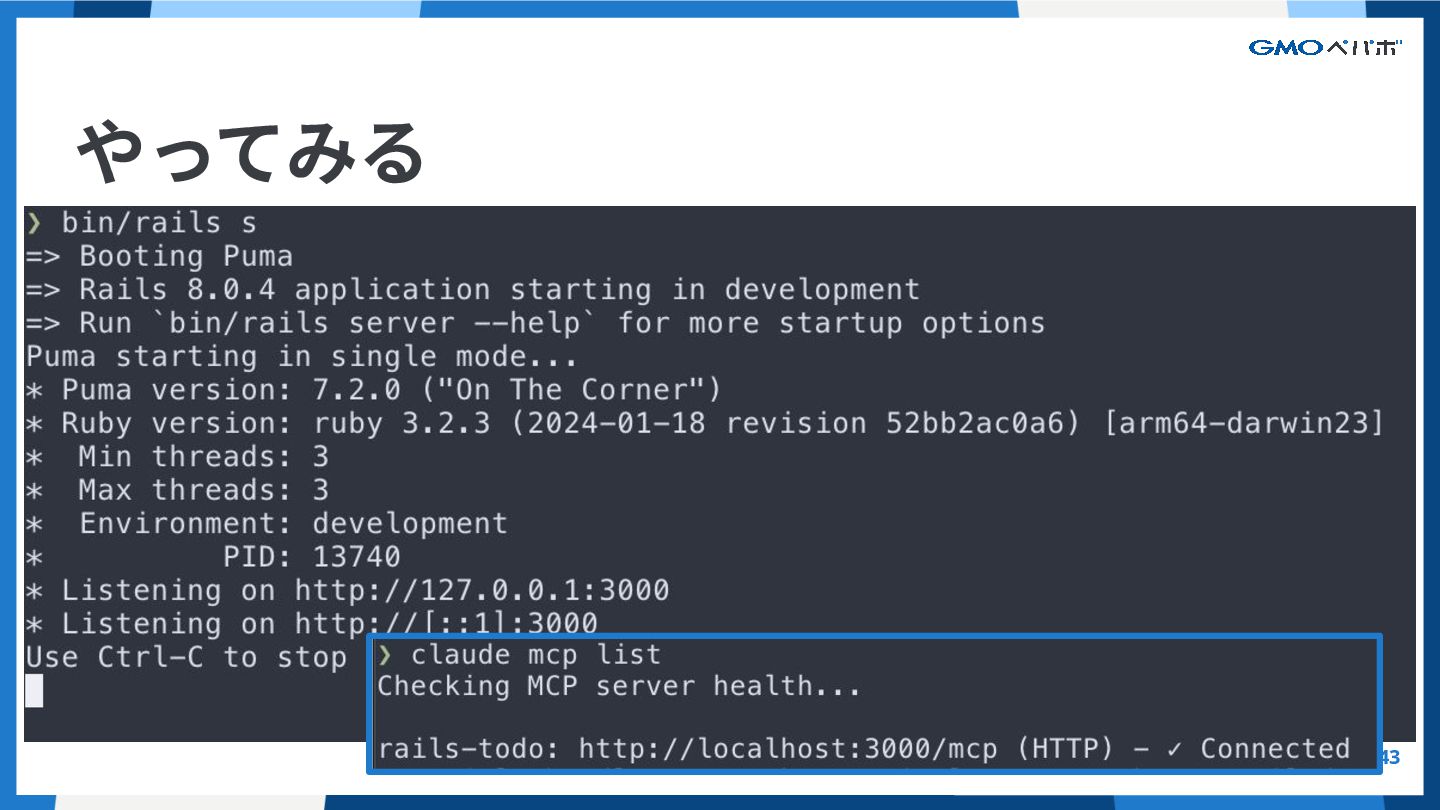Click the green prompt chevron before bin/rails s
The height and width of the screenshot is (810, 1440).
click(x=34, y=222)
